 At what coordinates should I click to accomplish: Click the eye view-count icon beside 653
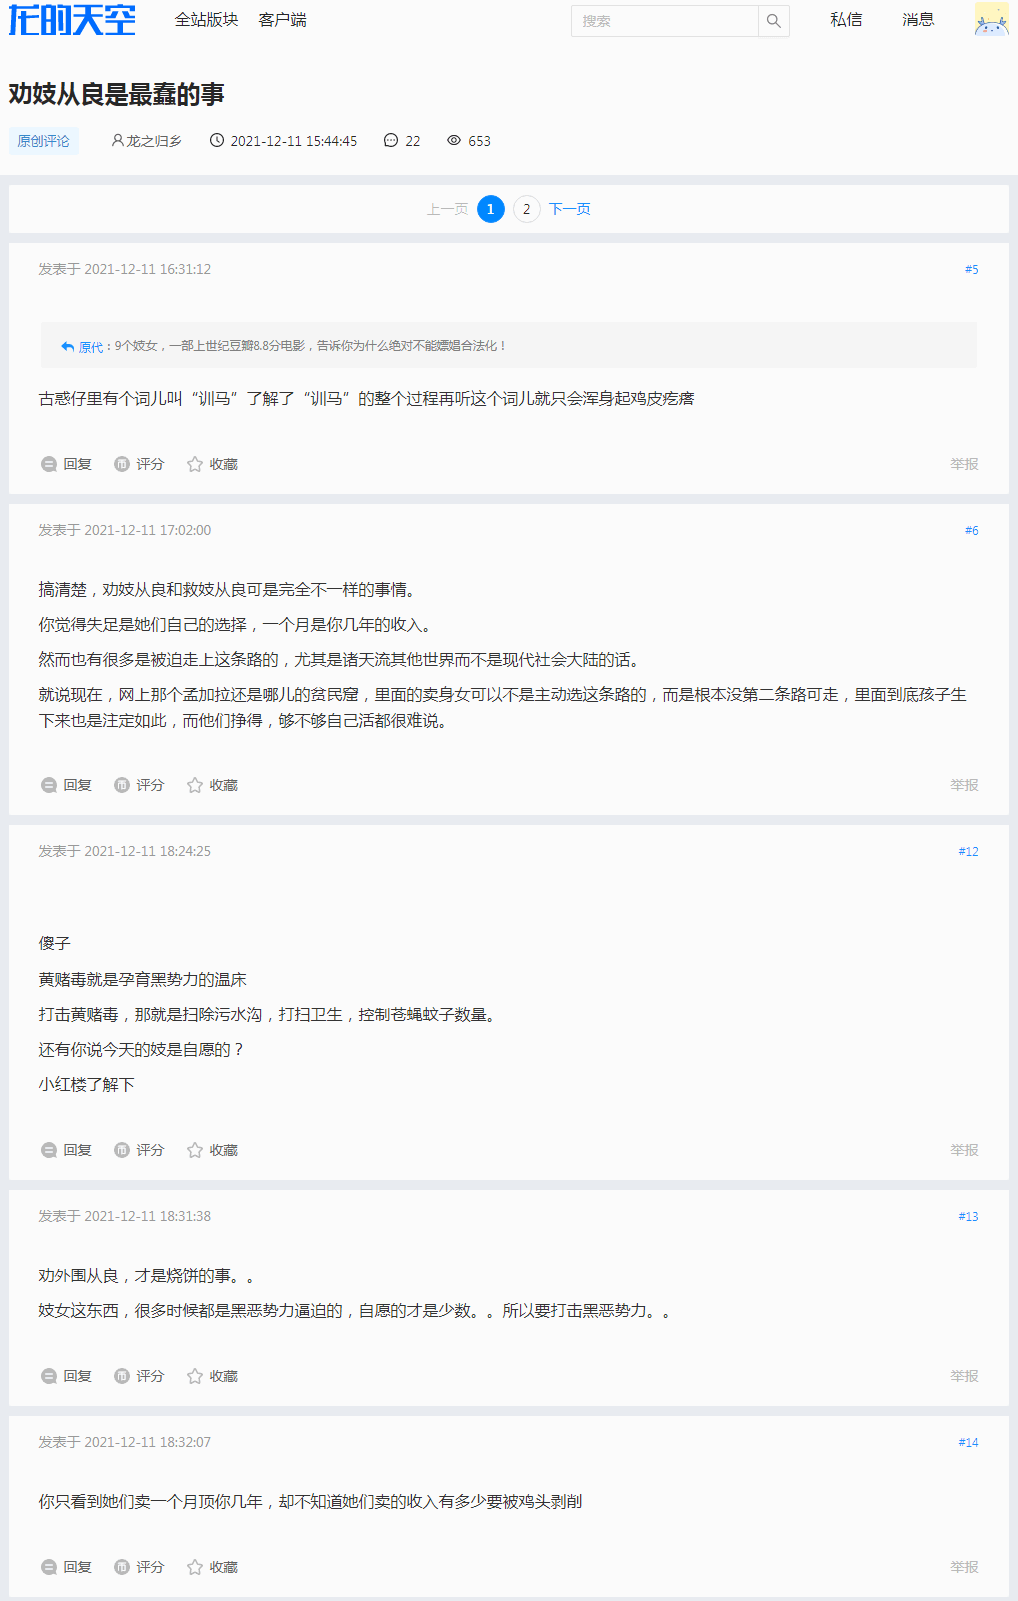pyautogui.click(x=454, y=140)
